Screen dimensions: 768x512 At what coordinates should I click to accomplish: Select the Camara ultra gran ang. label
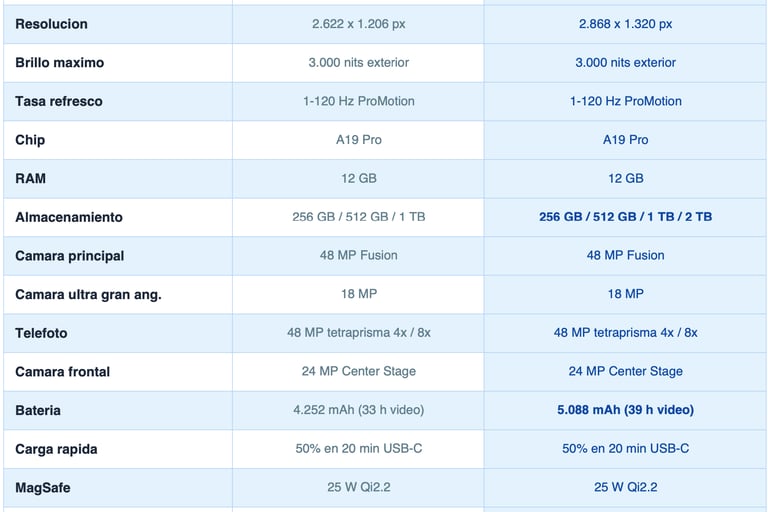pyautogui.click(x=88, y=294)
